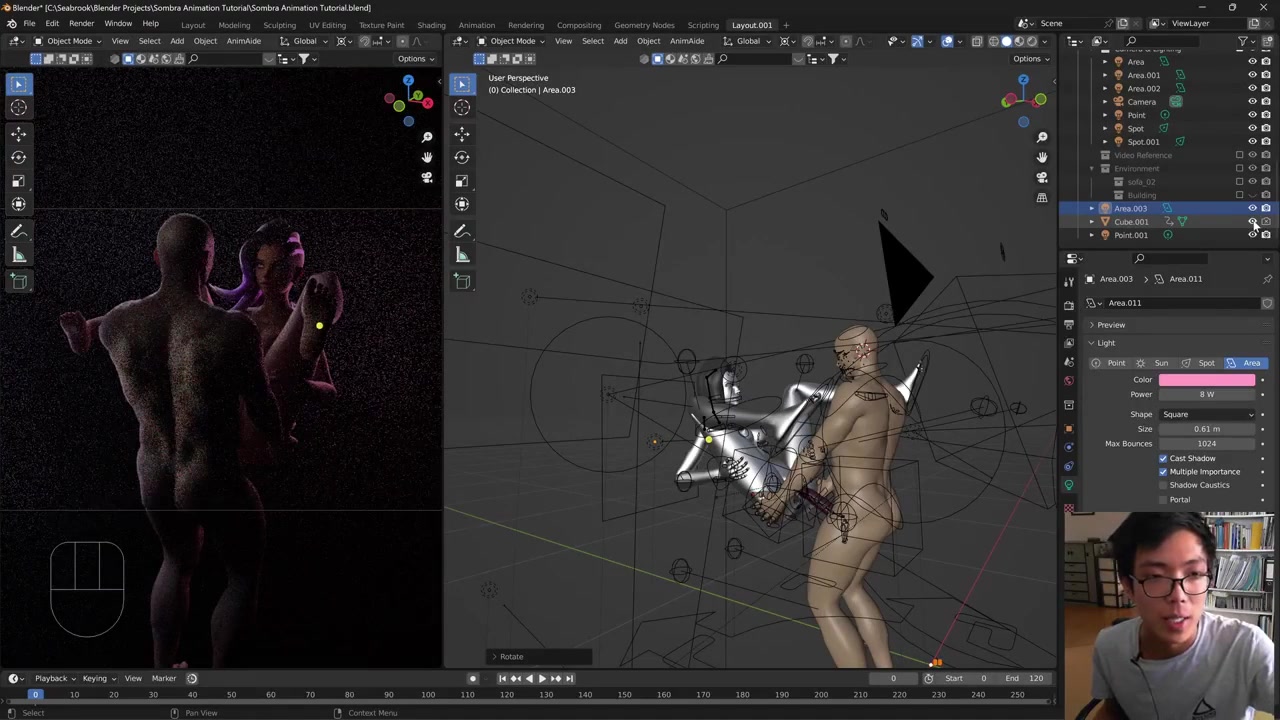1280x720 pixels.
Task: Activate the Rotate tool in right viewport
Action: coord(462,157)
